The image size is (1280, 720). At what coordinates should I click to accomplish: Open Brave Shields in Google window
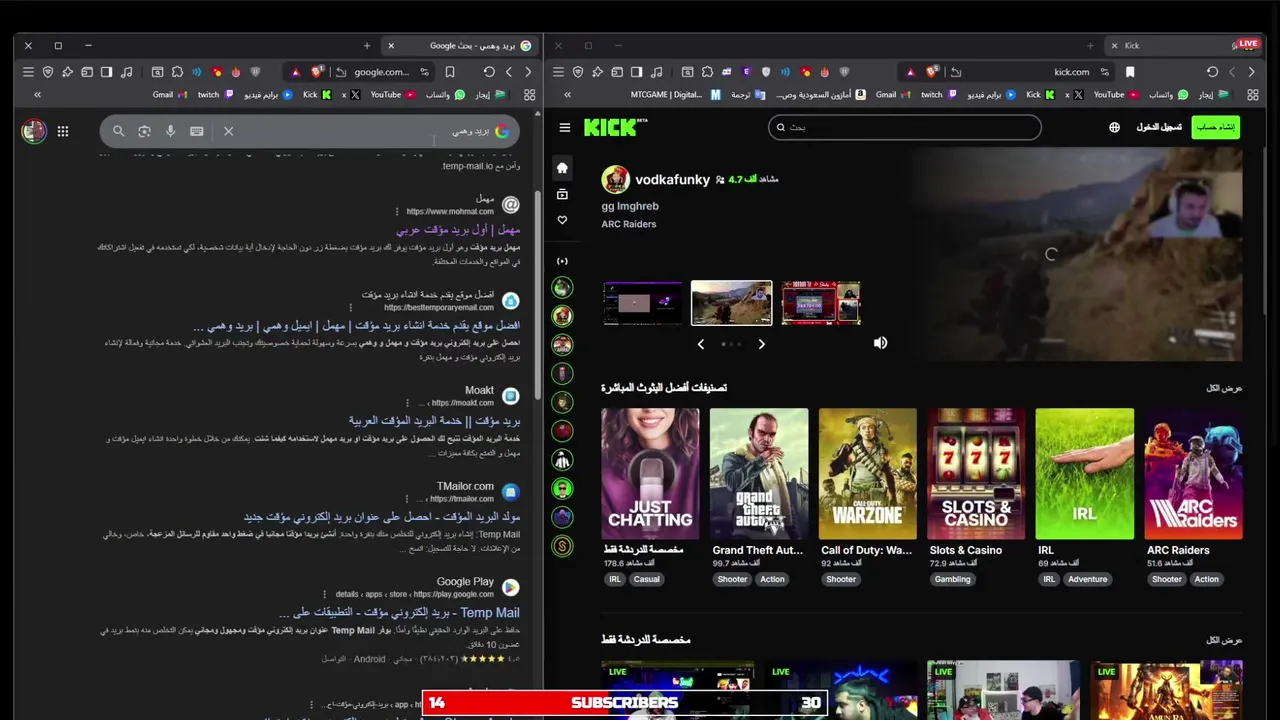[x=317, y=72]
